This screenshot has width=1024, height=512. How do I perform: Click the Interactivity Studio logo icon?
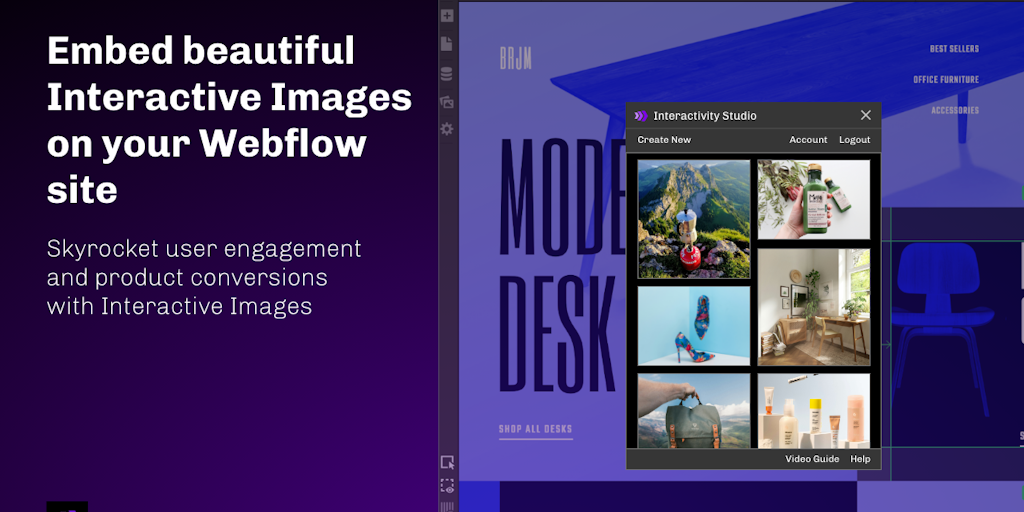[x=641, y=116]
